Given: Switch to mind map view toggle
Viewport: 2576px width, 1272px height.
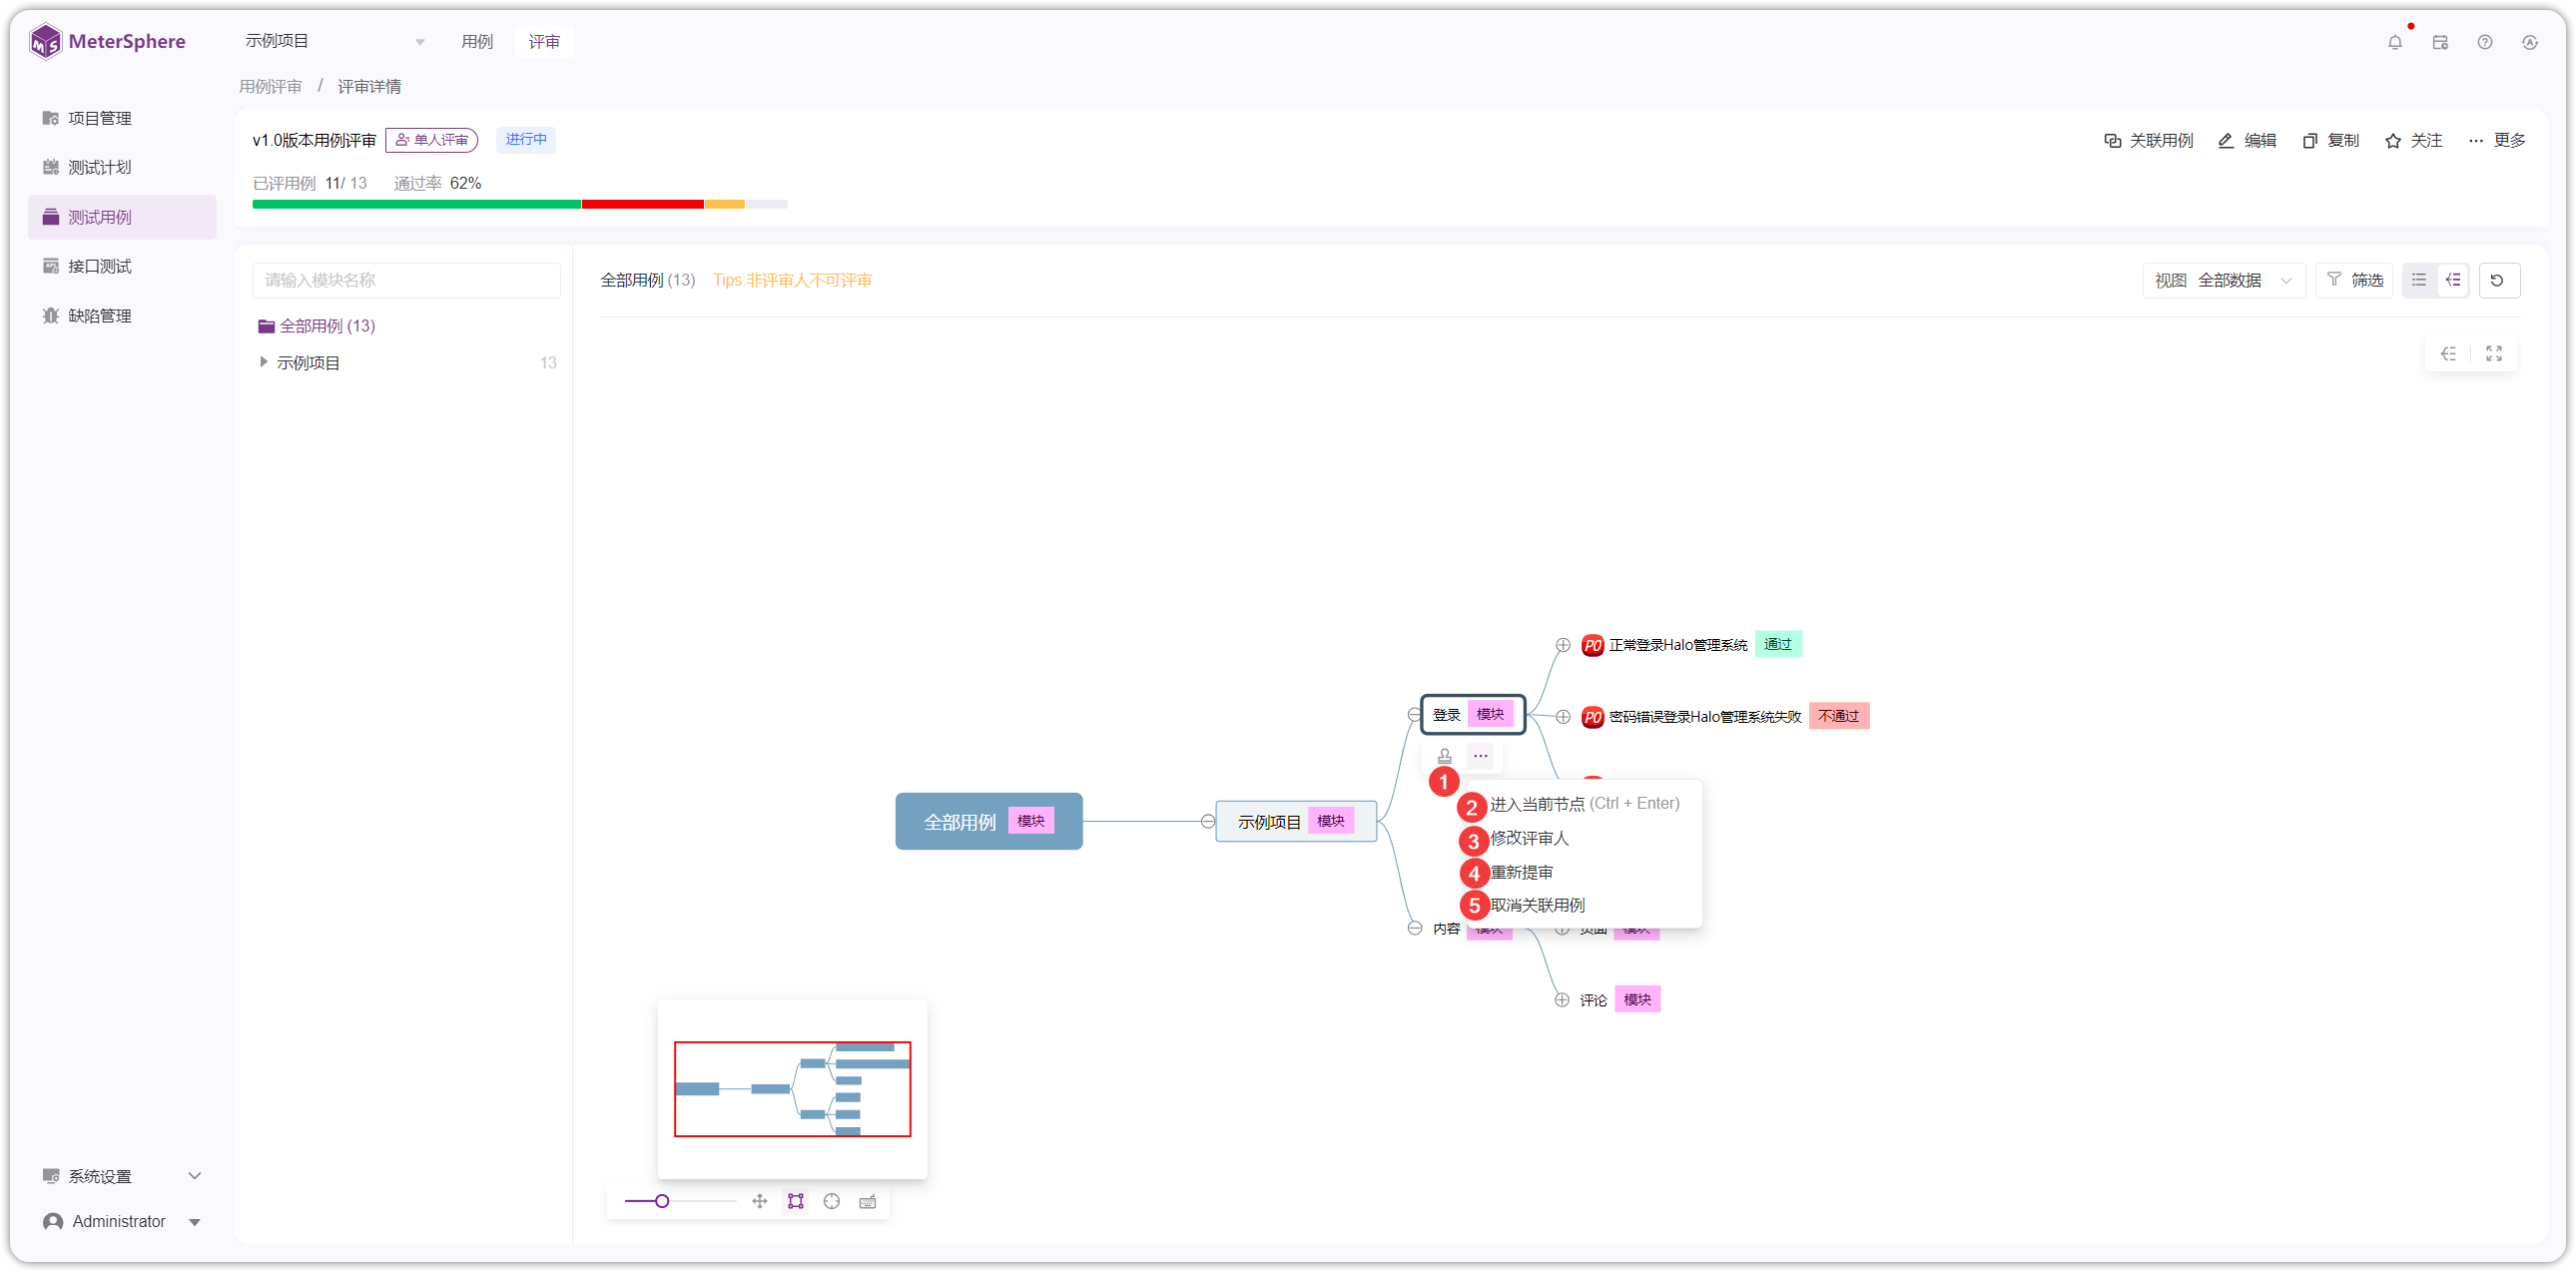Looking at the screenshot, I should (x=2453, y=280).
